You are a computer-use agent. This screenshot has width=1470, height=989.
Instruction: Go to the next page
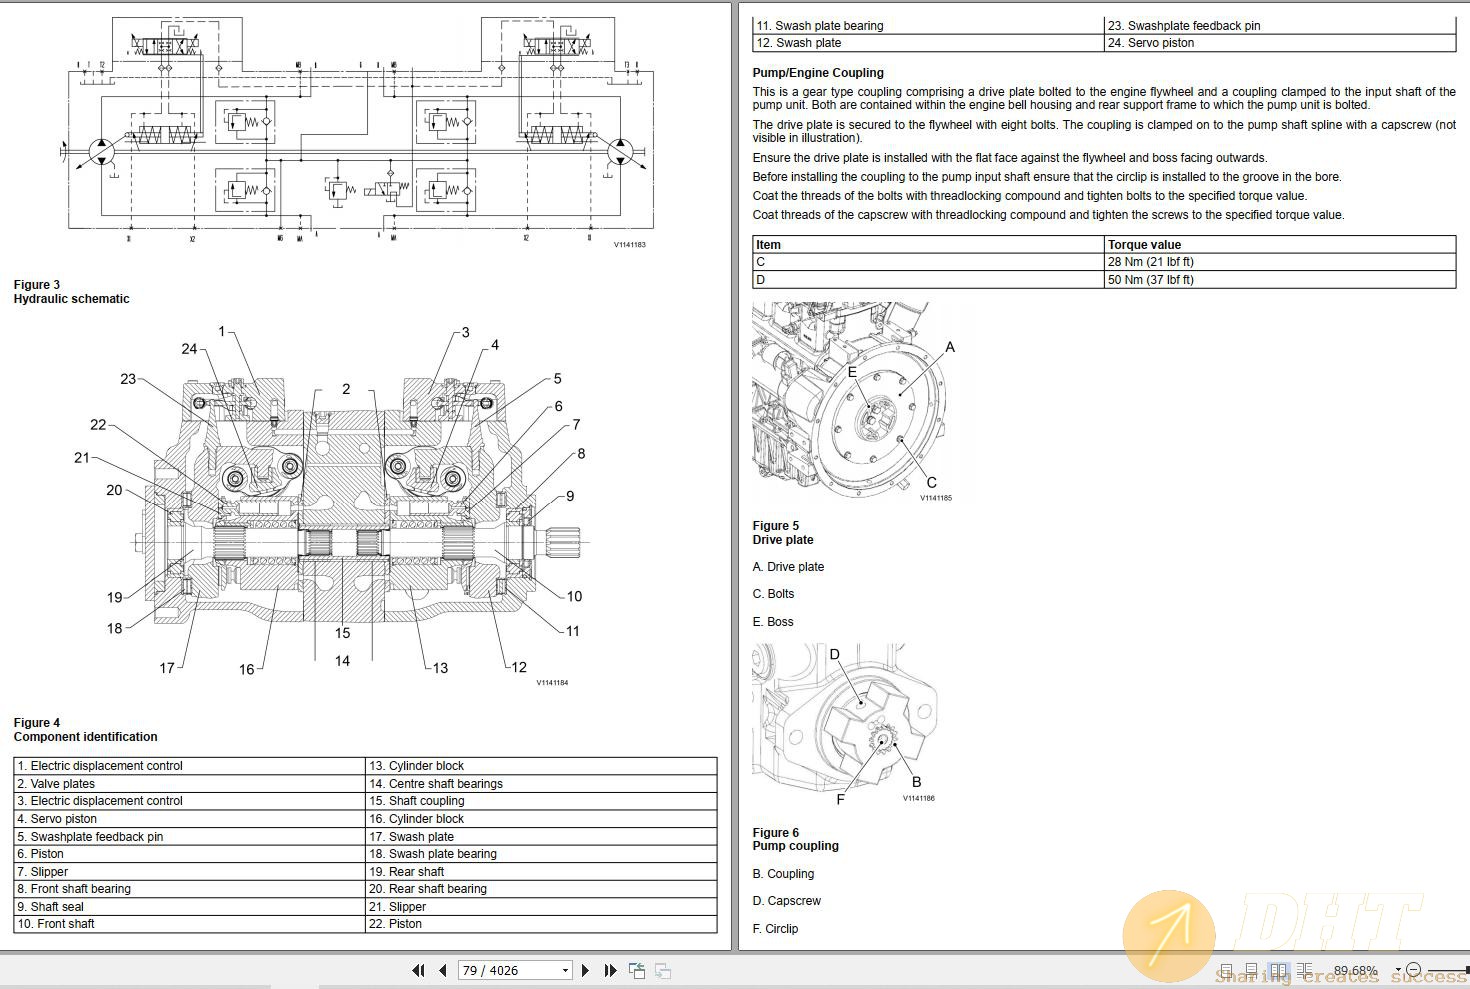[x=585, y=970]
